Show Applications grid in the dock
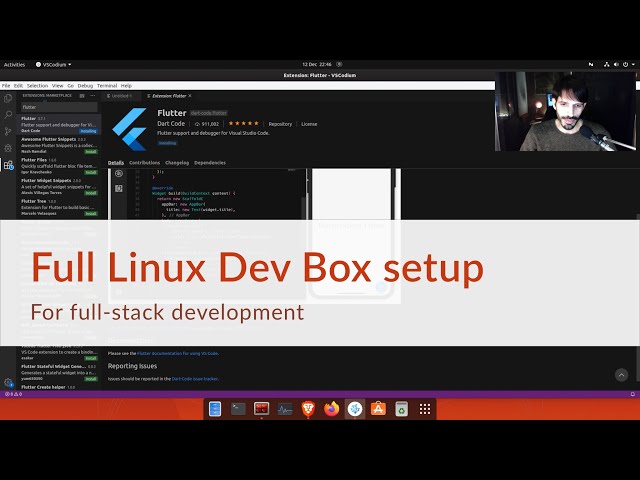The image size is (640, 480). (425, 409)
